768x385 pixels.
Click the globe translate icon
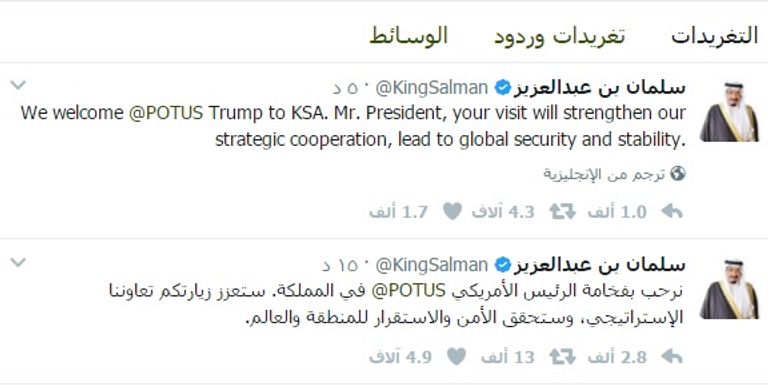(x=677, y=173)
